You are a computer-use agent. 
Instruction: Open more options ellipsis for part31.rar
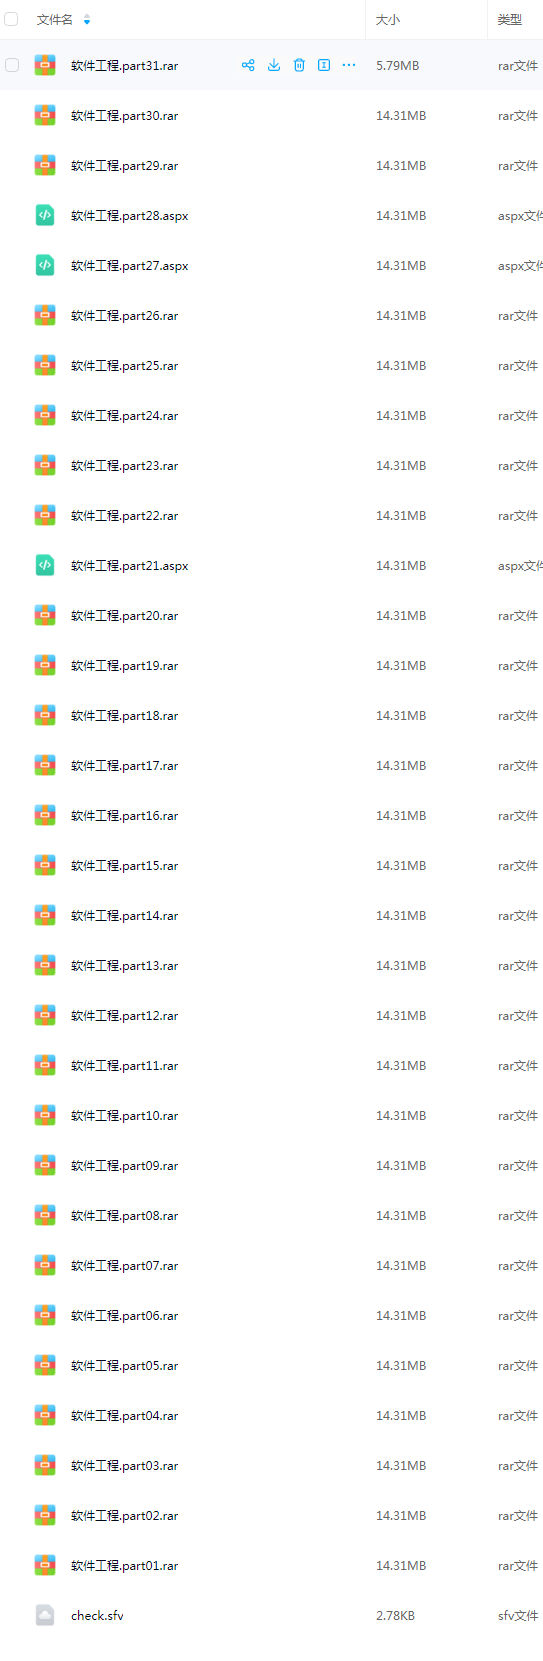pyautogui.click(x=349, y=65)
